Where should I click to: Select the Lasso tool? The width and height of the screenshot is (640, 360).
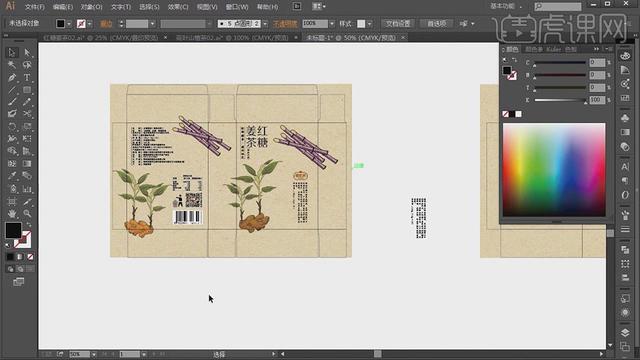click(x=27, y=65)
